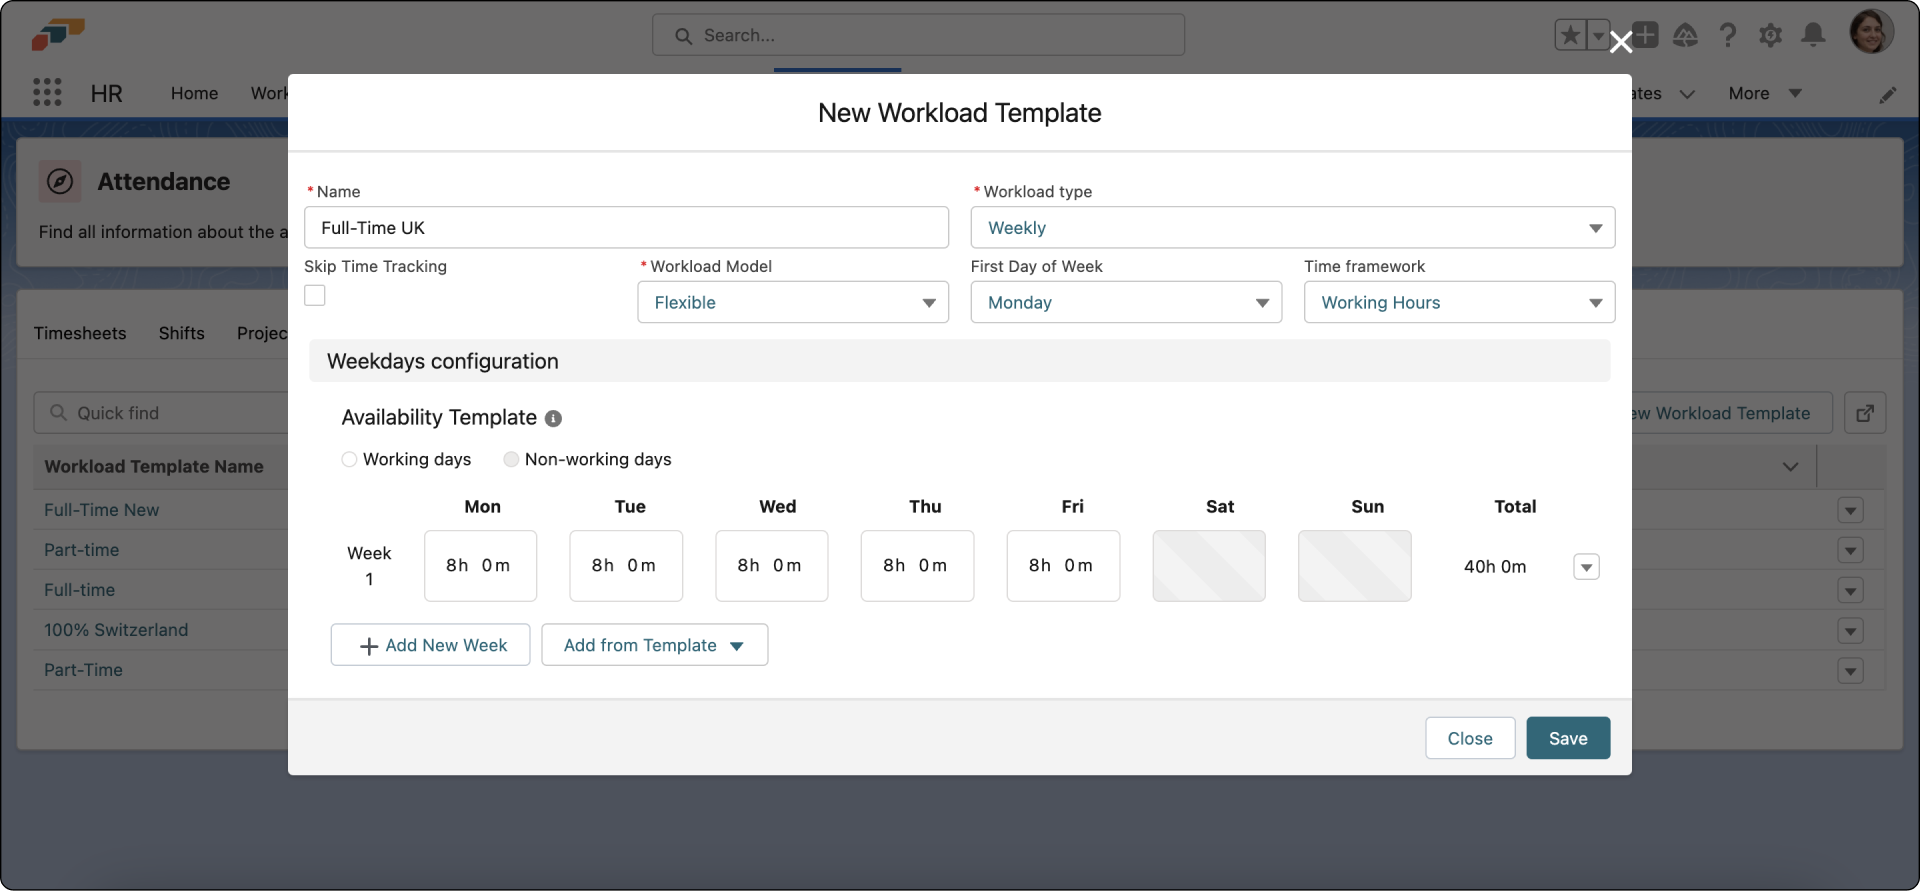The image size is (1920, 891).
Task: Open row menu for Part-Time last row
Action: point(1850,671)
